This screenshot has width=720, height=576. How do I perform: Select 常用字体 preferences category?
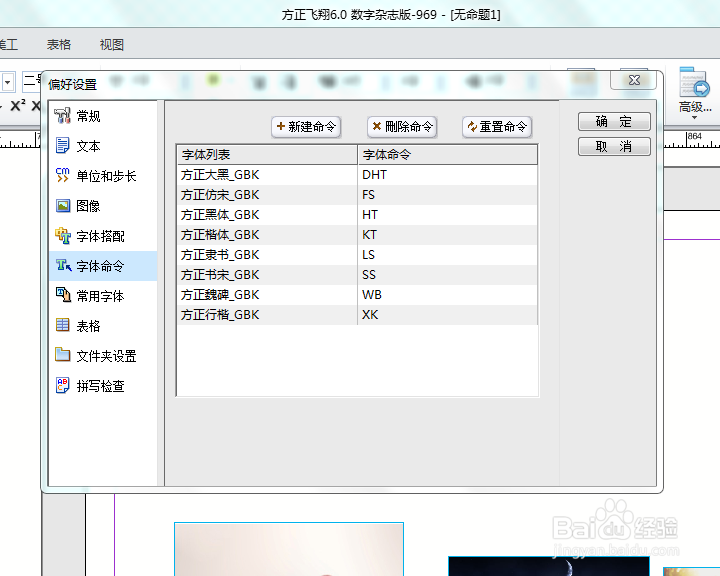click(101, 296)
